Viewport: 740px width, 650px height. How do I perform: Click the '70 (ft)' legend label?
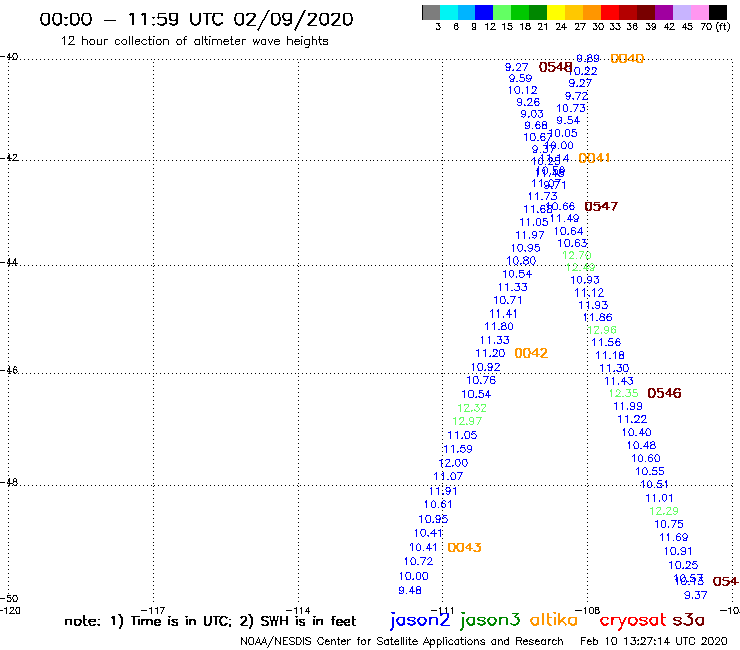tap(715, 27)
